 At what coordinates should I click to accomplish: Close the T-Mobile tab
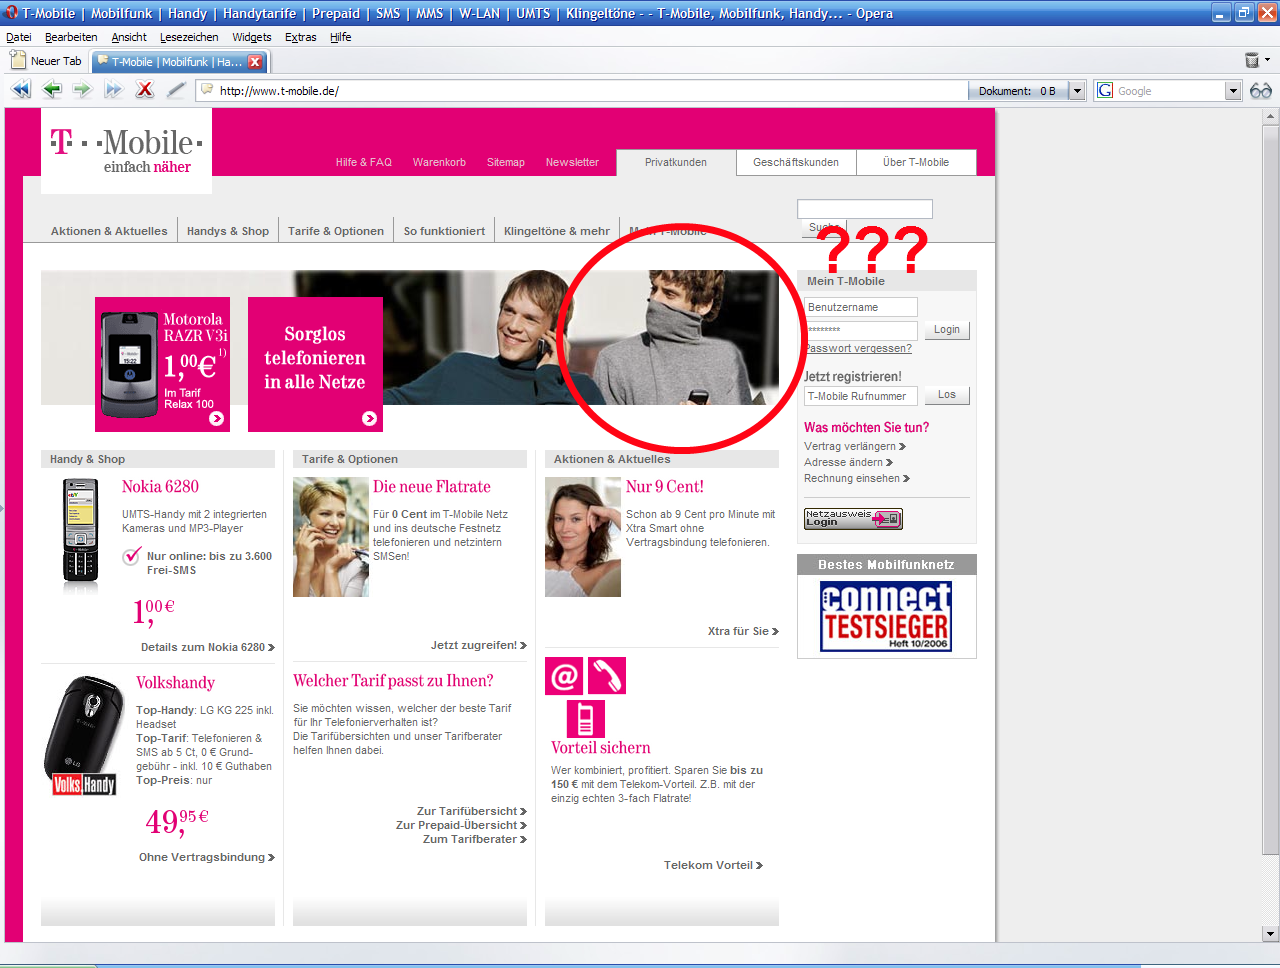255,62
